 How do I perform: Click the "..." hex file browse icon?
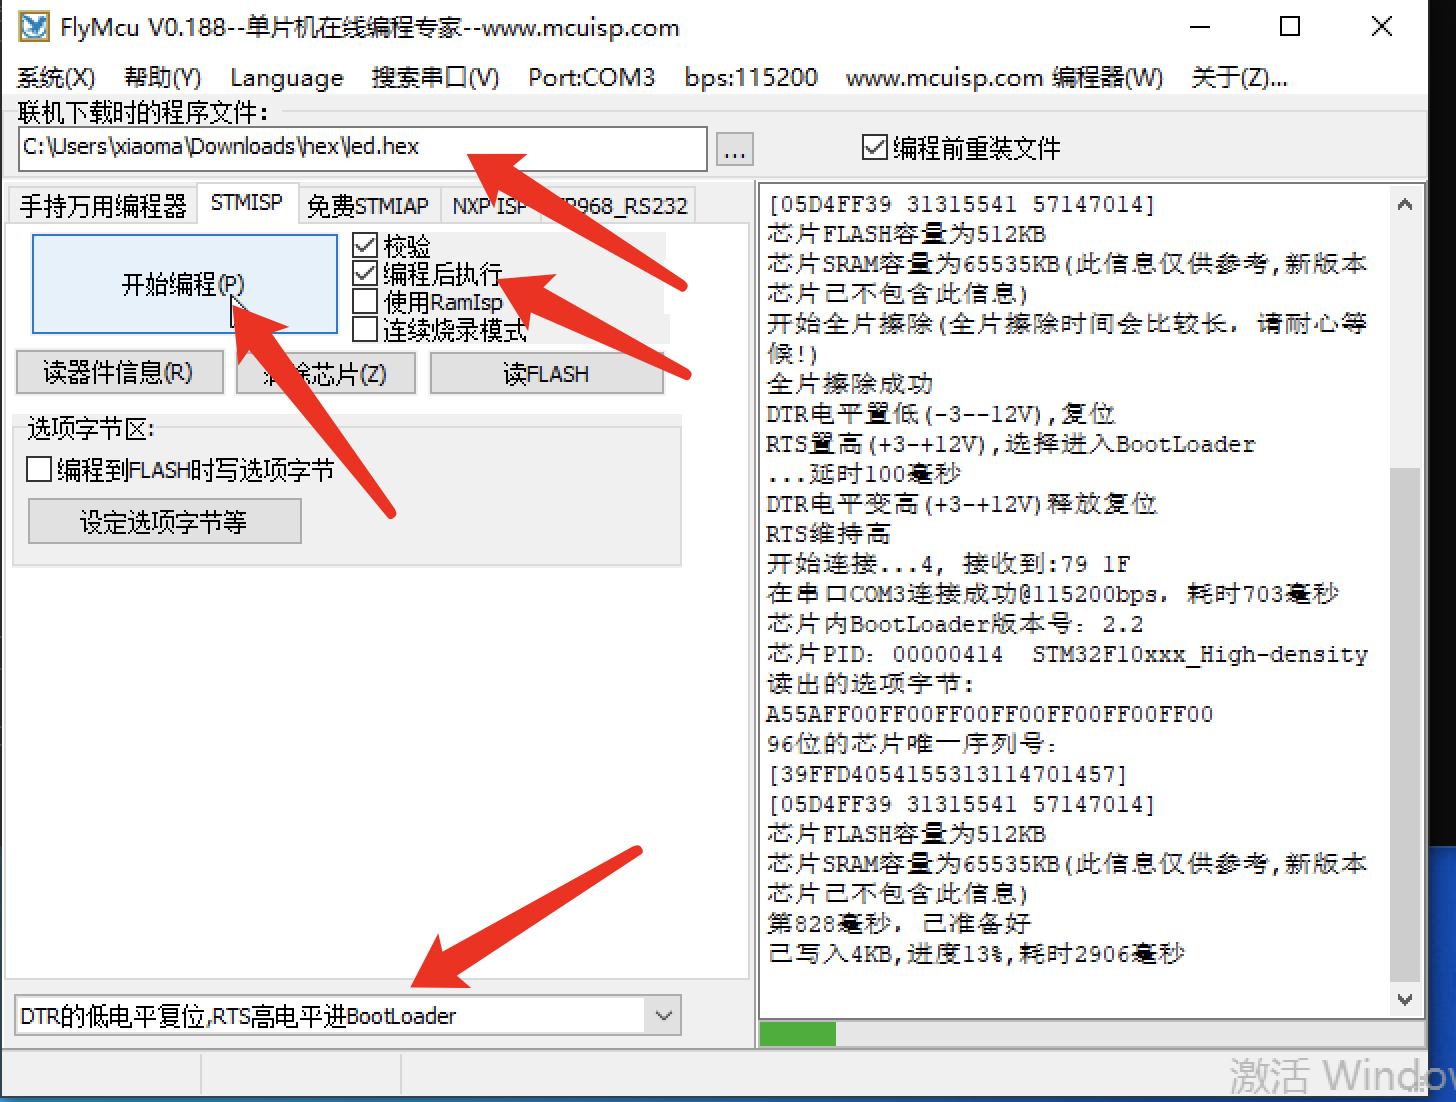[x=734, y=148]
